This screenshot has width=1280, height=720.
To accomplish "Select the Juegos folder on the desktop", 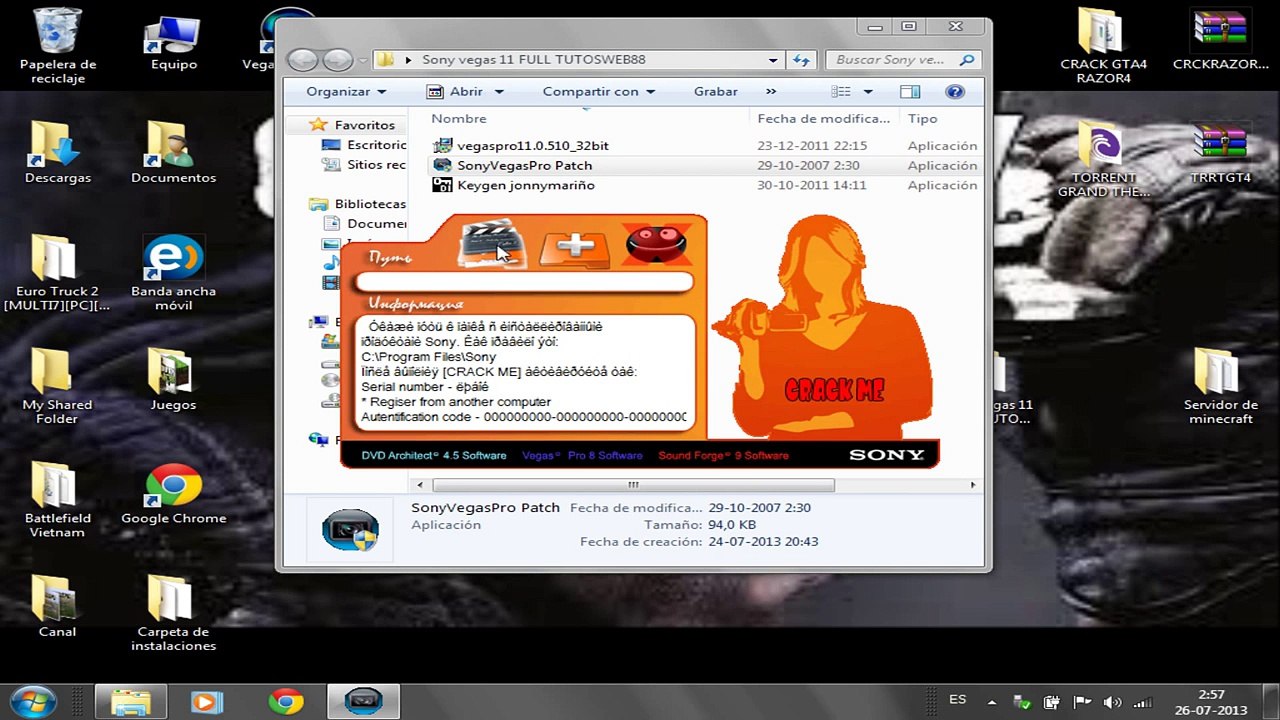I will (174, 379).
